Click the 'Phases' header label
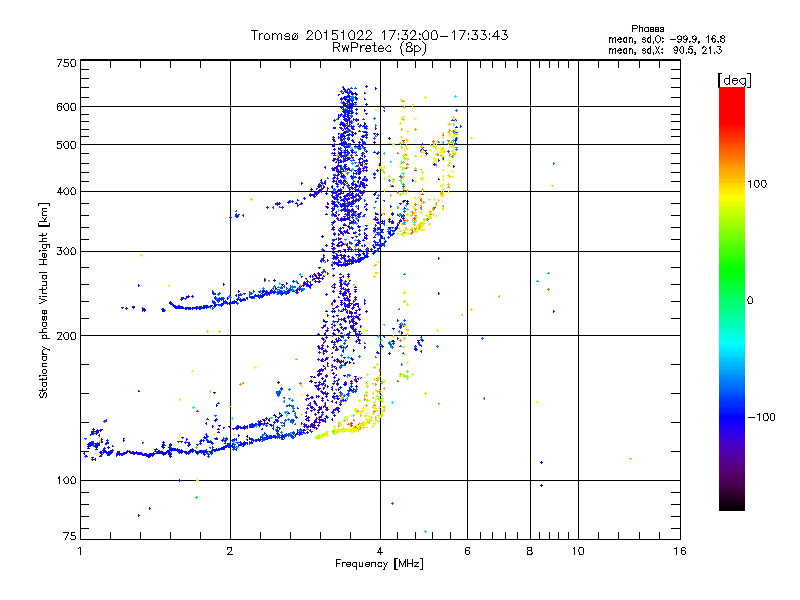800x600 pixels. point(647,29)
